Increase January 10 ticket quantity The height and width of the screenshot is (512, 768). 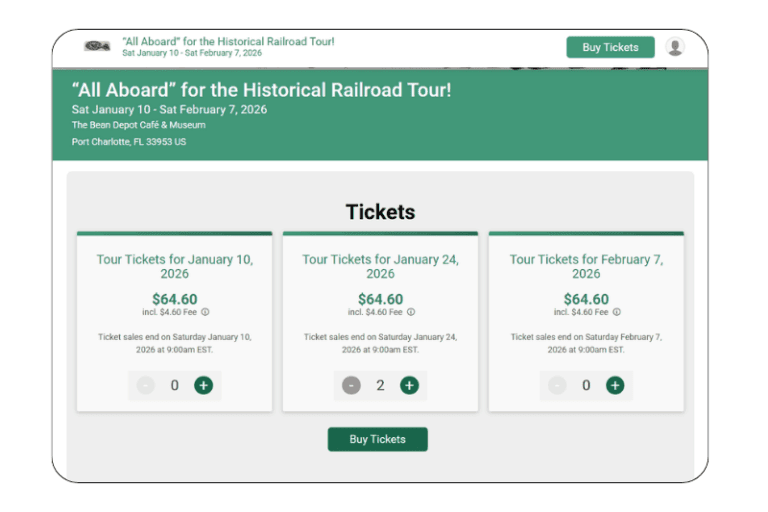click(203, 385)
